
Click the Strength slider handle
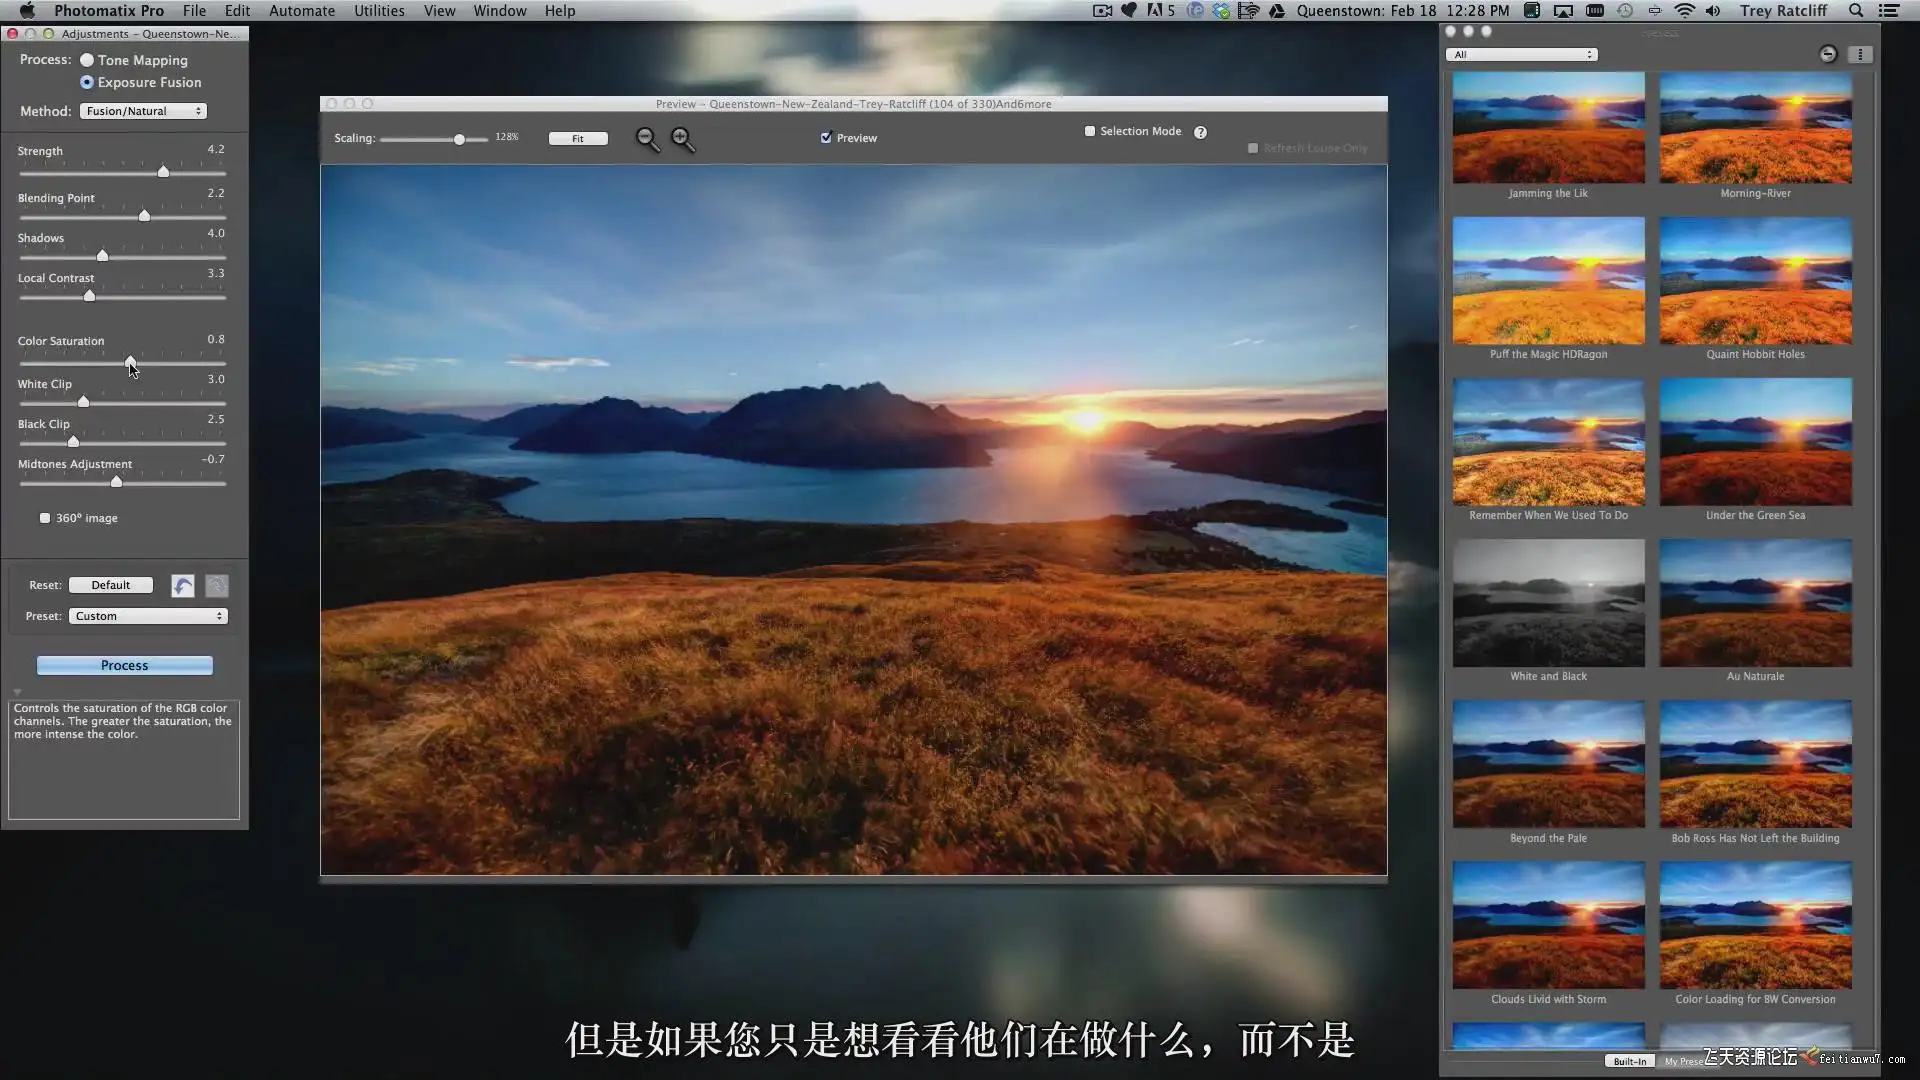pos(163,172)
